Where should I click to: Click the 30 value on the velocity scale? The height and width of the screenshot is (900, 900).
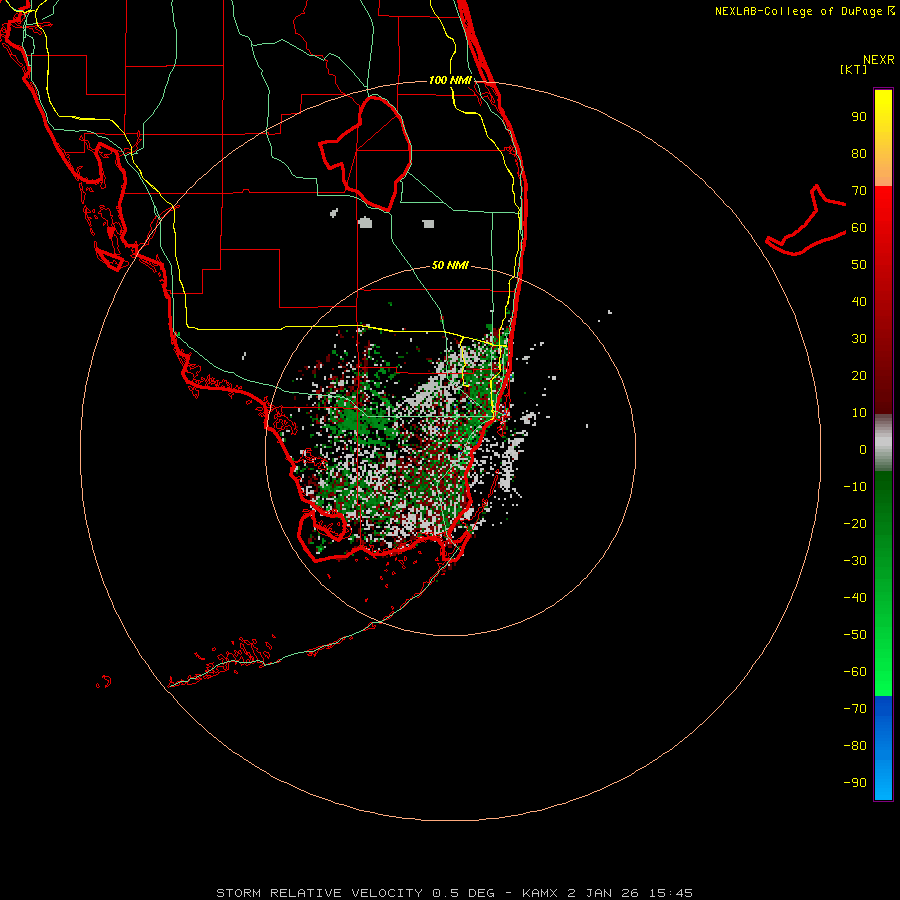tap(859, 339)
